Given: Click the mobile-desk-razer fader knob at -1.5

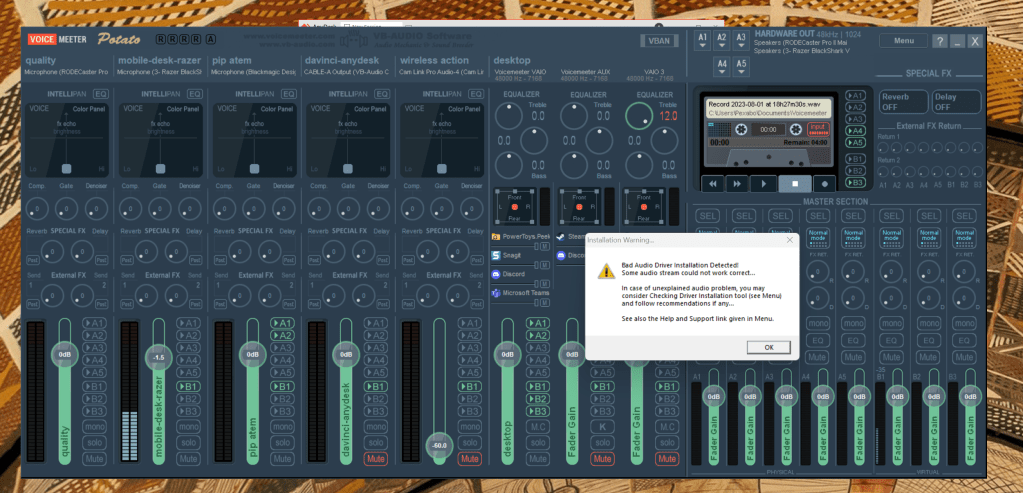Looking at the screenshot, I should [x=158, y=358].
